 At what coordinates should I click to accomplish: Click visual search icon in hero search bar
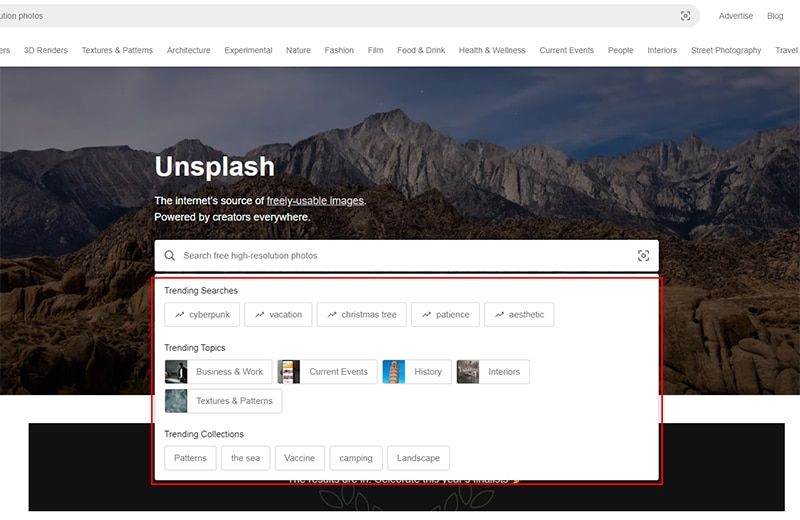click(x=643, y=256)
